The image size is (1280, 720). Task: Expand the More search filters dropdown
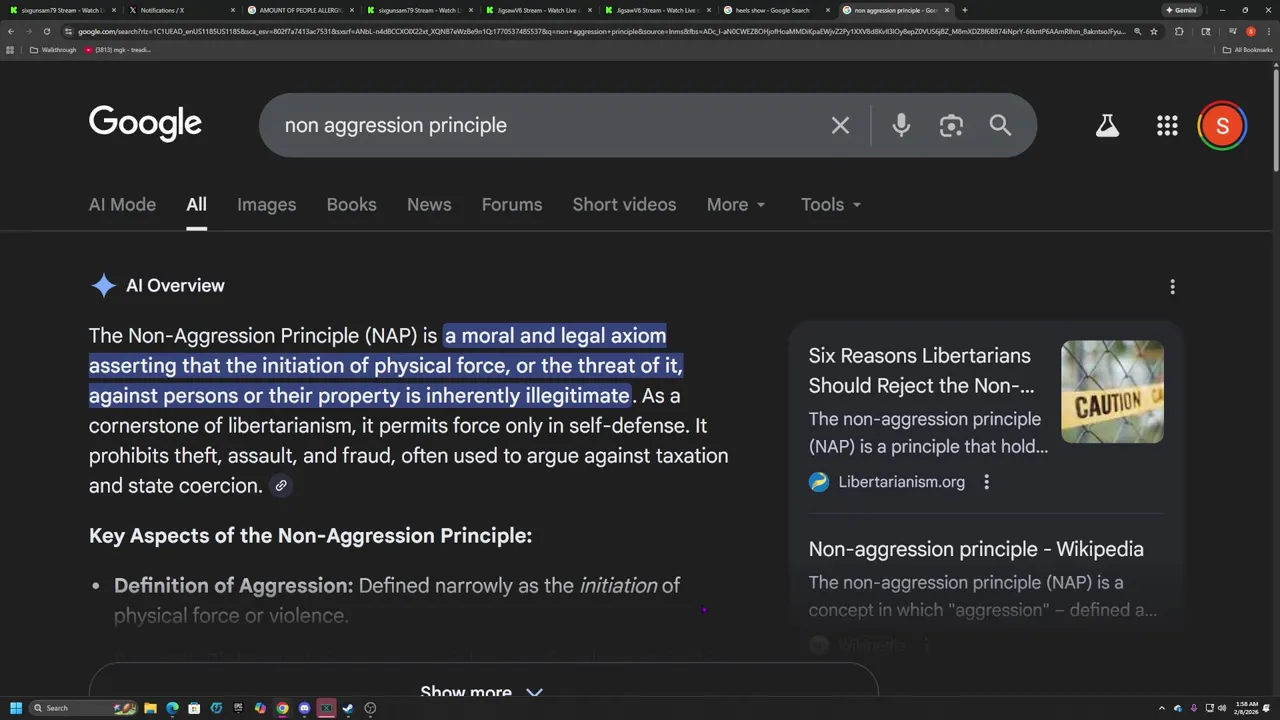click(736, 204)
